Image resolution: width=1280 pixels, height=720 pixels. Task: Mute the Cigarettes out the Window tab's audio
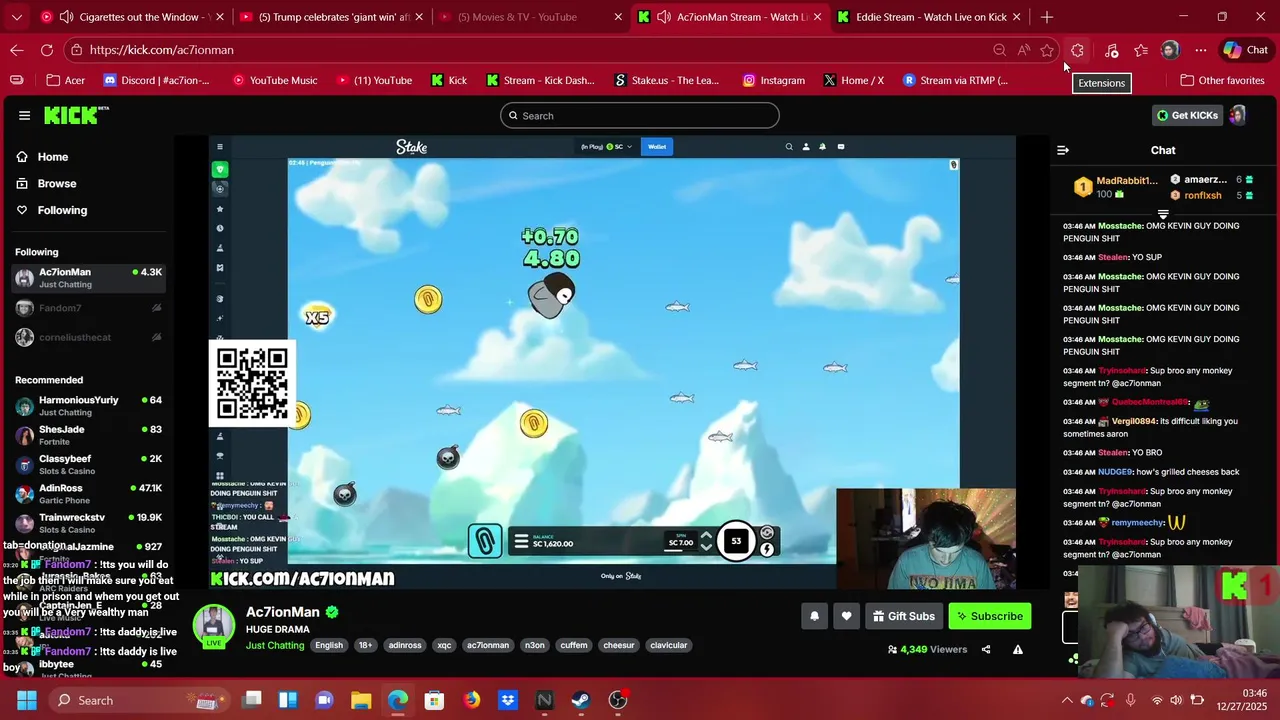click(66, 17)
